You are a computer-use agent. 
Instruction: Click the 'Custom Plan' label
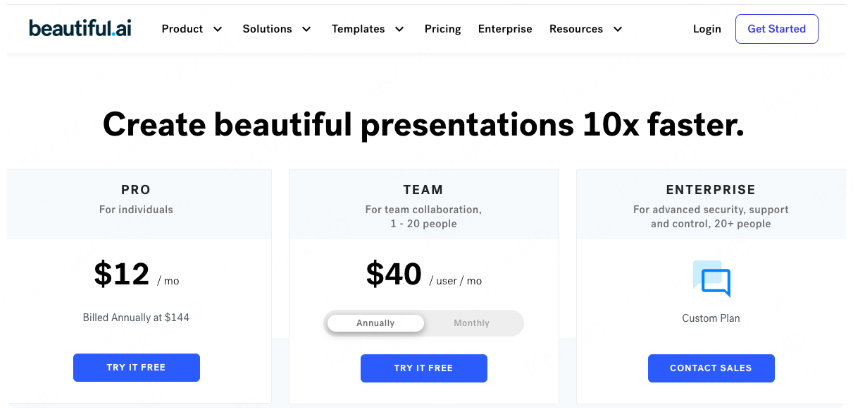pos(711,318)
